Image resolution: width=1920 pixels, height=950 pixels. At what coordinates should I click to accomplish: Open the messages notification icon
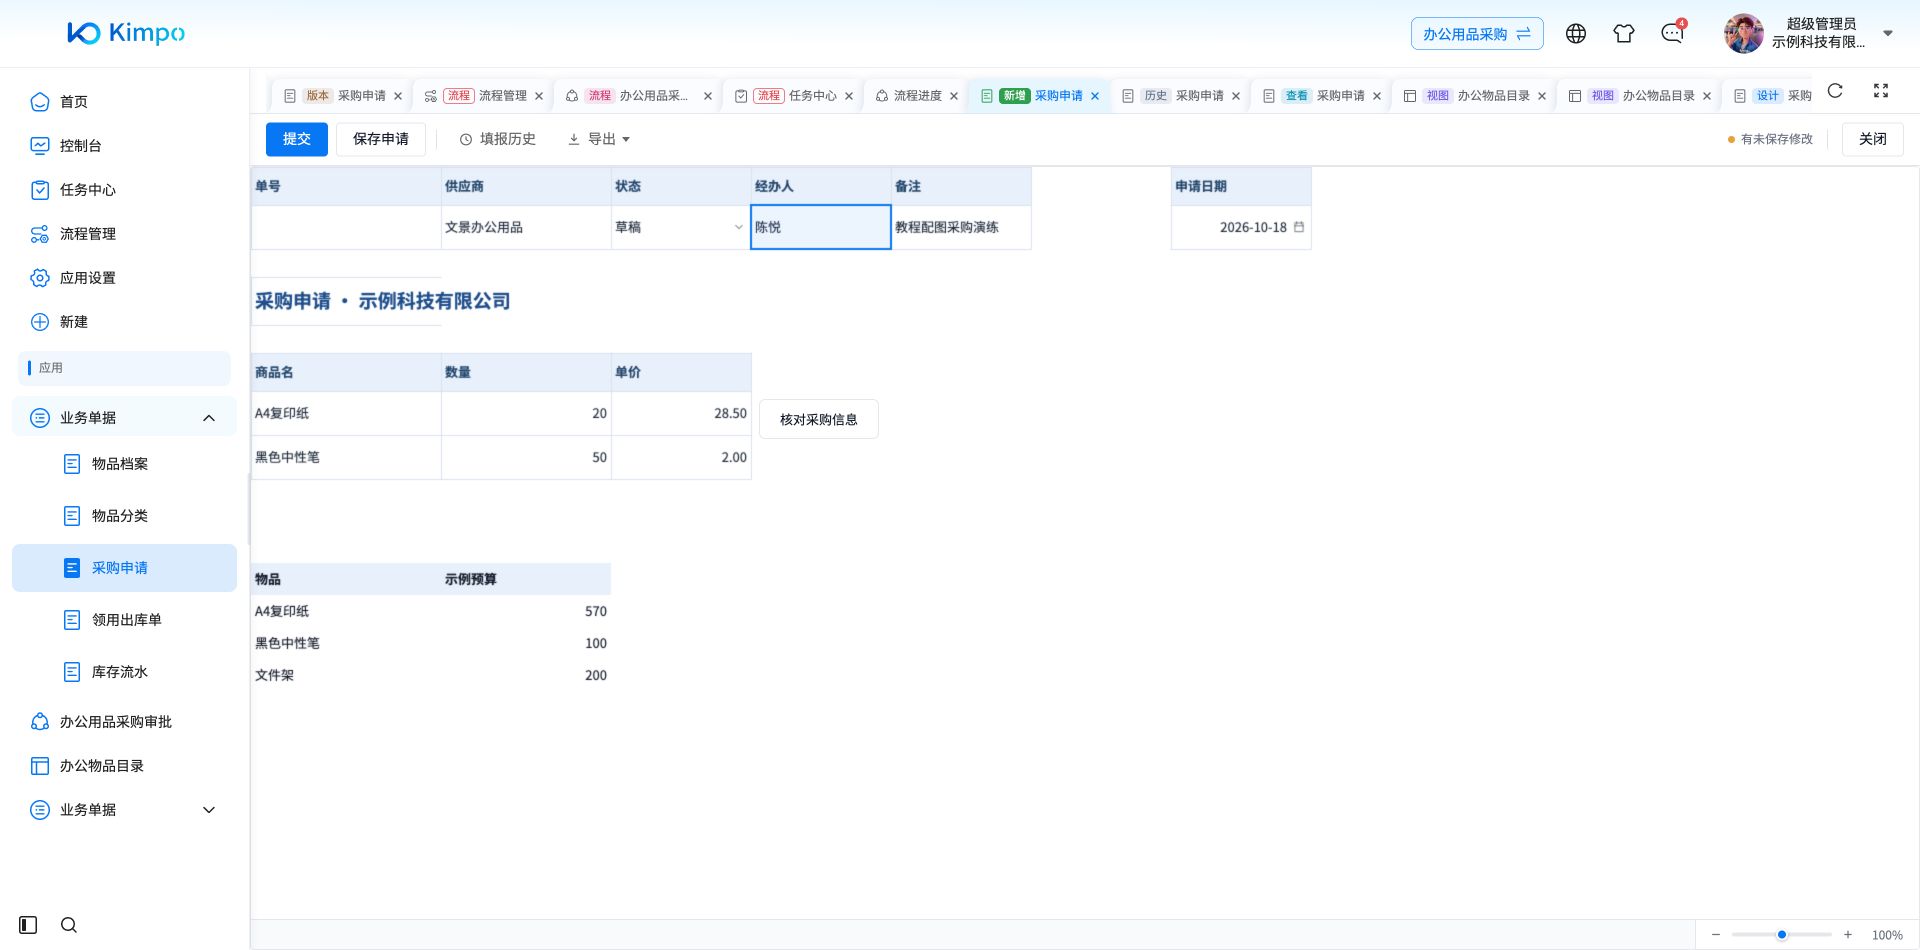1672,34
